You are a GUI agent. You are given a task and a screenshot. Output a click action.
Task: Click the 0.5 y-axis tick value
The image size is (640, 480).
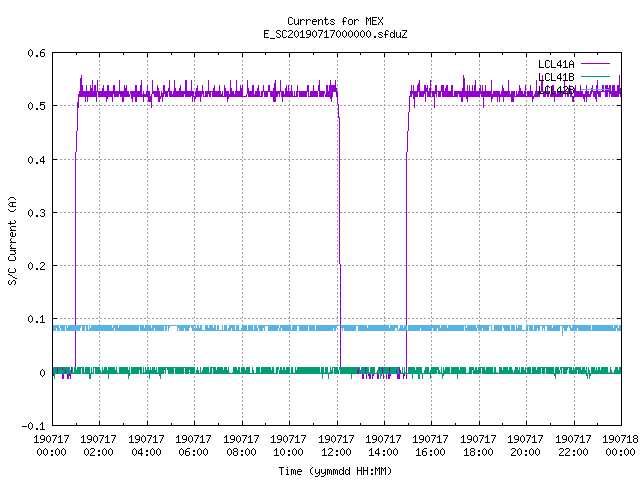click(36, 106)
